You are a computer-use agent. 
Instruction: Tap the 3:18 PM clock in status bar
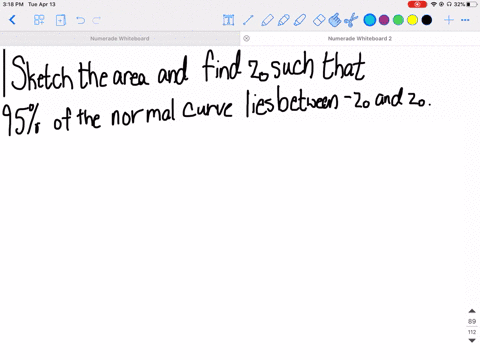13,4
